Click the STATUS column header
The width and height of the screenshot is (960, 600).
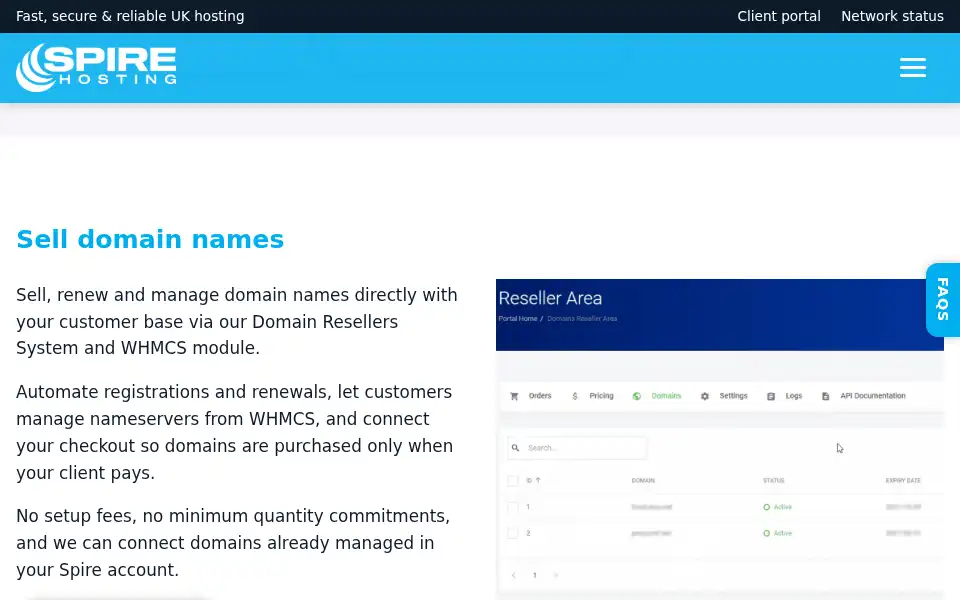pos(773,481)
